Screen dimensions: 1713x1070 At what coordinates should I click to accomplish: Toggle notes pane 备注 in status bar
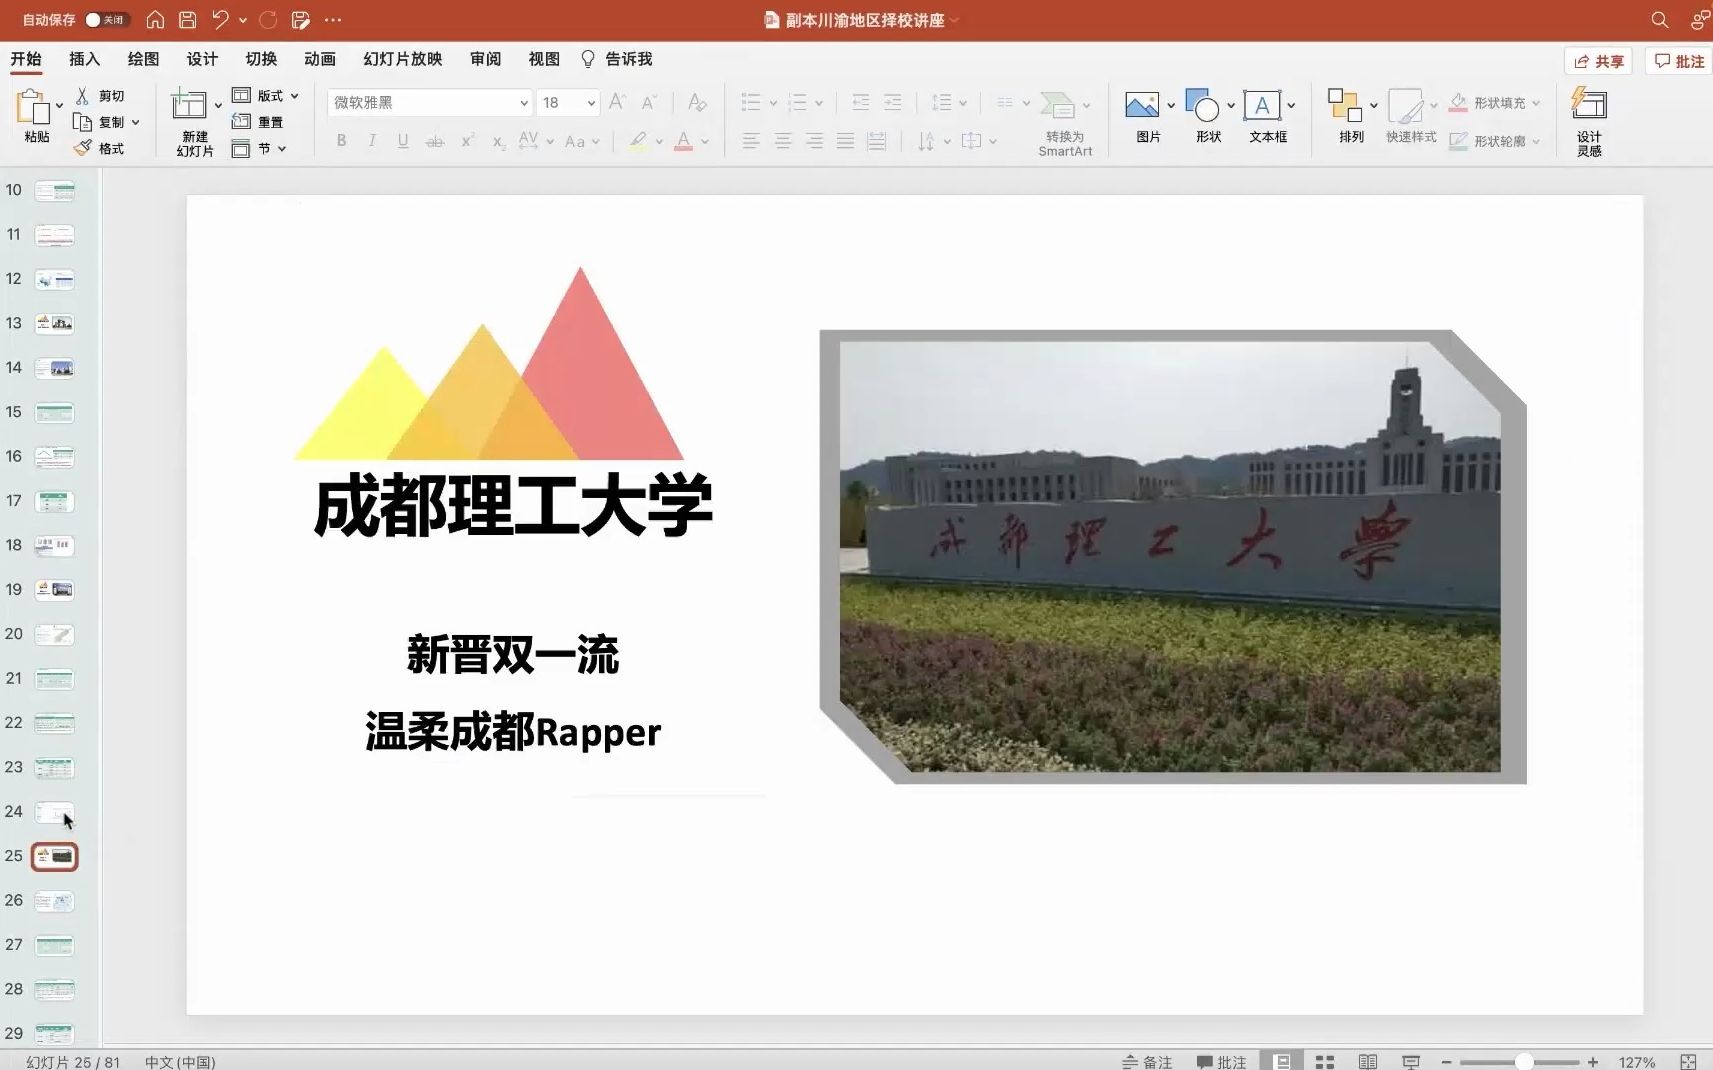click(1147, 1062)
